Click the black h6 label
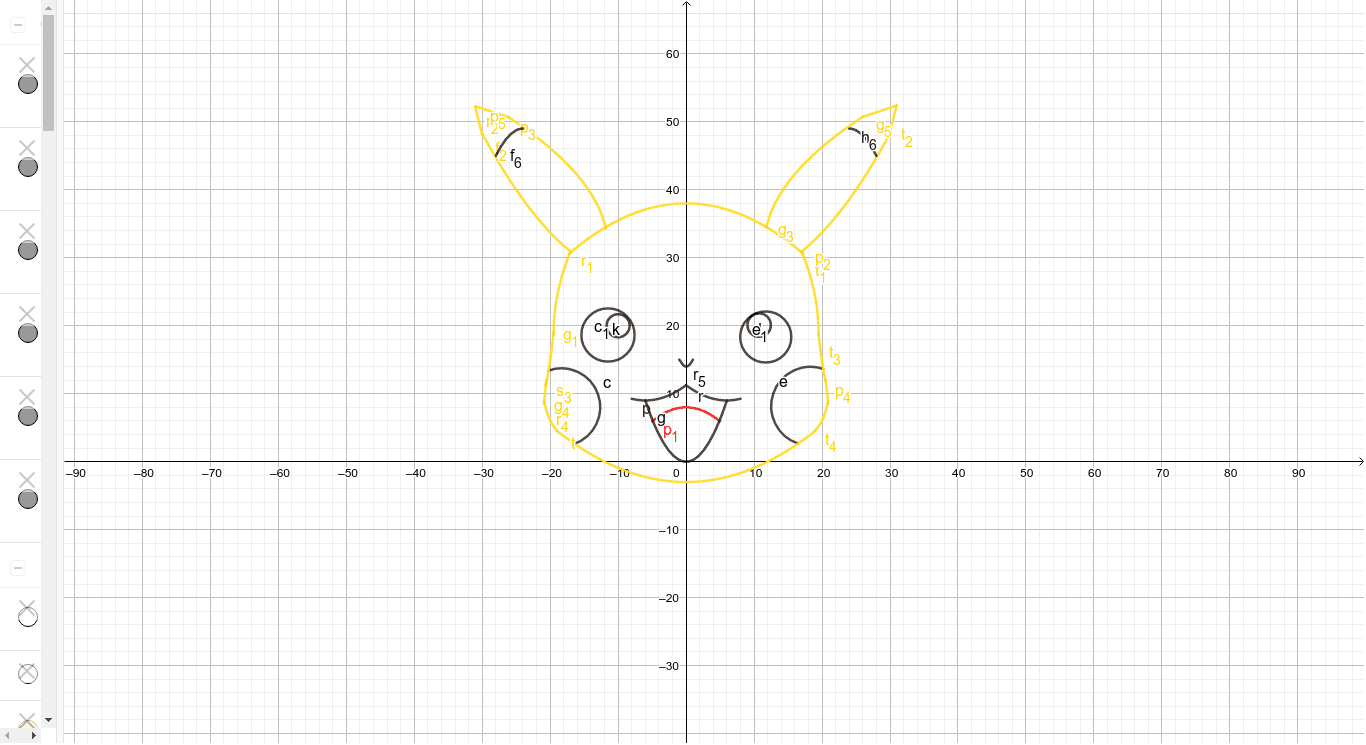Image resolution: width=1366 pixels, height=745 pixels. [x=869, y=141]
